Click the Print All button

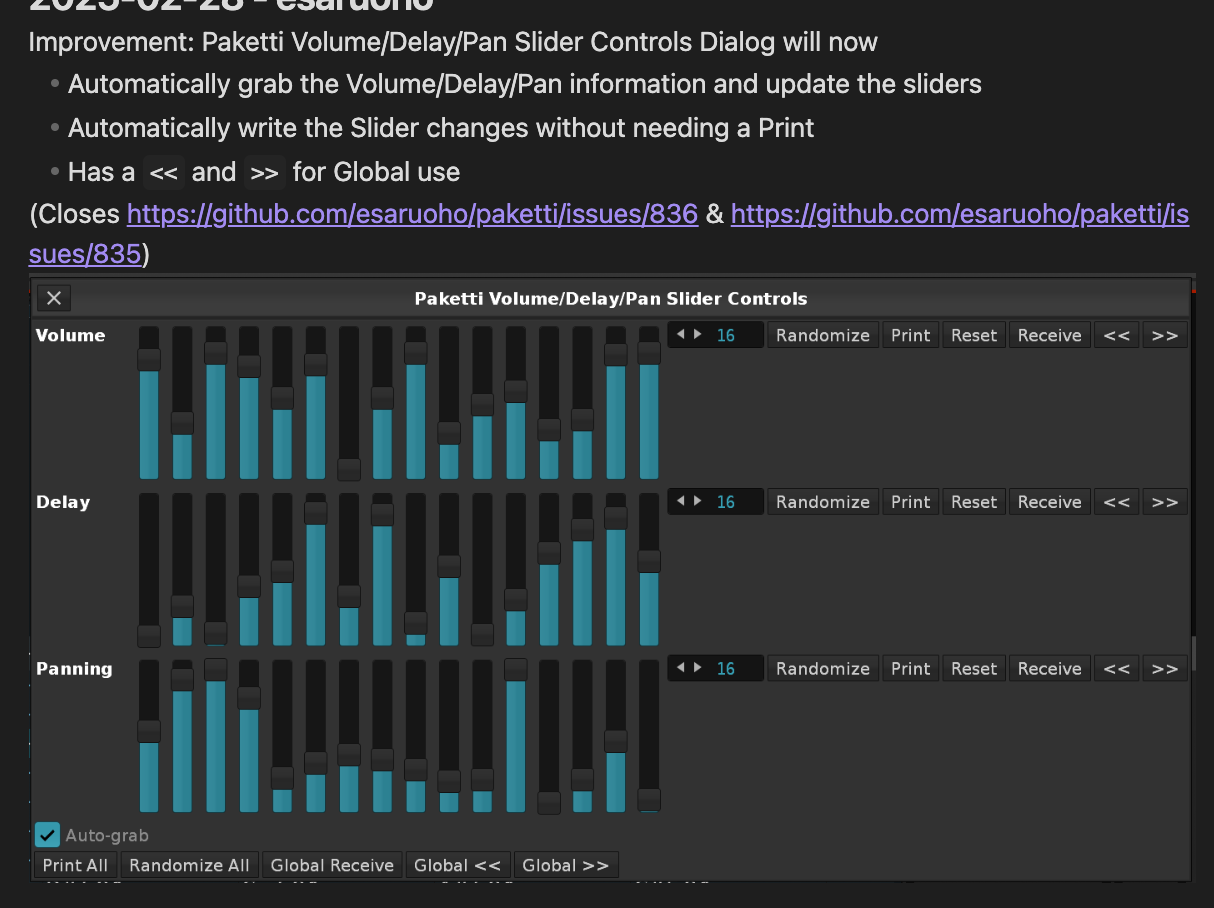tap(76, 865)
